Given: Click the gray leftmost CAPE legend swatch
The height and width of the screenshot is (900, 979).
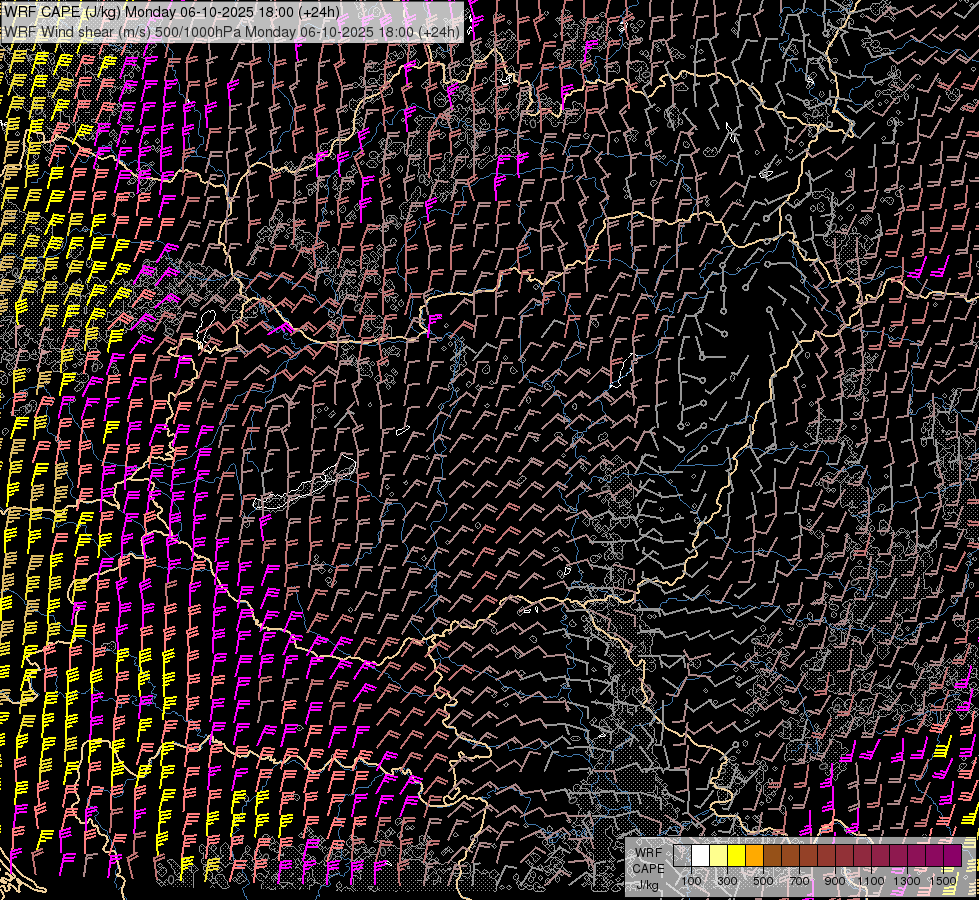Looking at the screenshot, I should tap(682, 856).
